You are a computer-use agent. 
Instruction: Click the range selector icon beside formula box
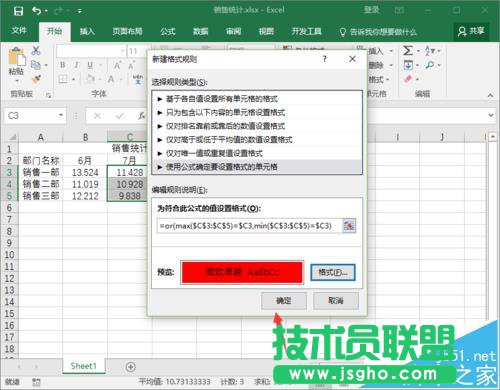pos(349,226)
